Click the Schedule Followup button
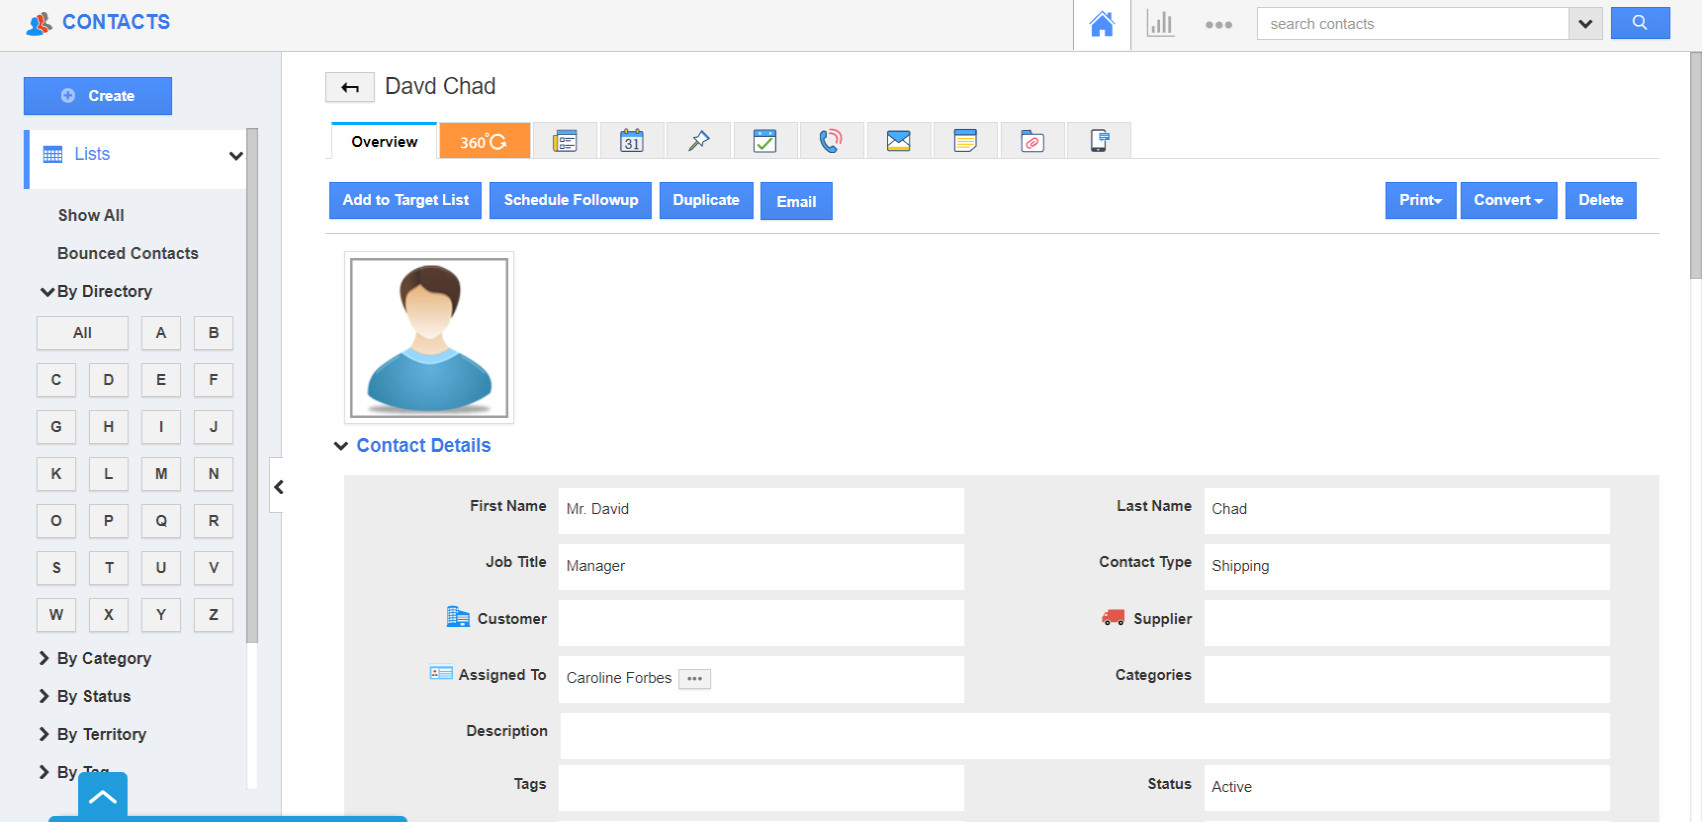1702x822 pixels. coord(570,200)
